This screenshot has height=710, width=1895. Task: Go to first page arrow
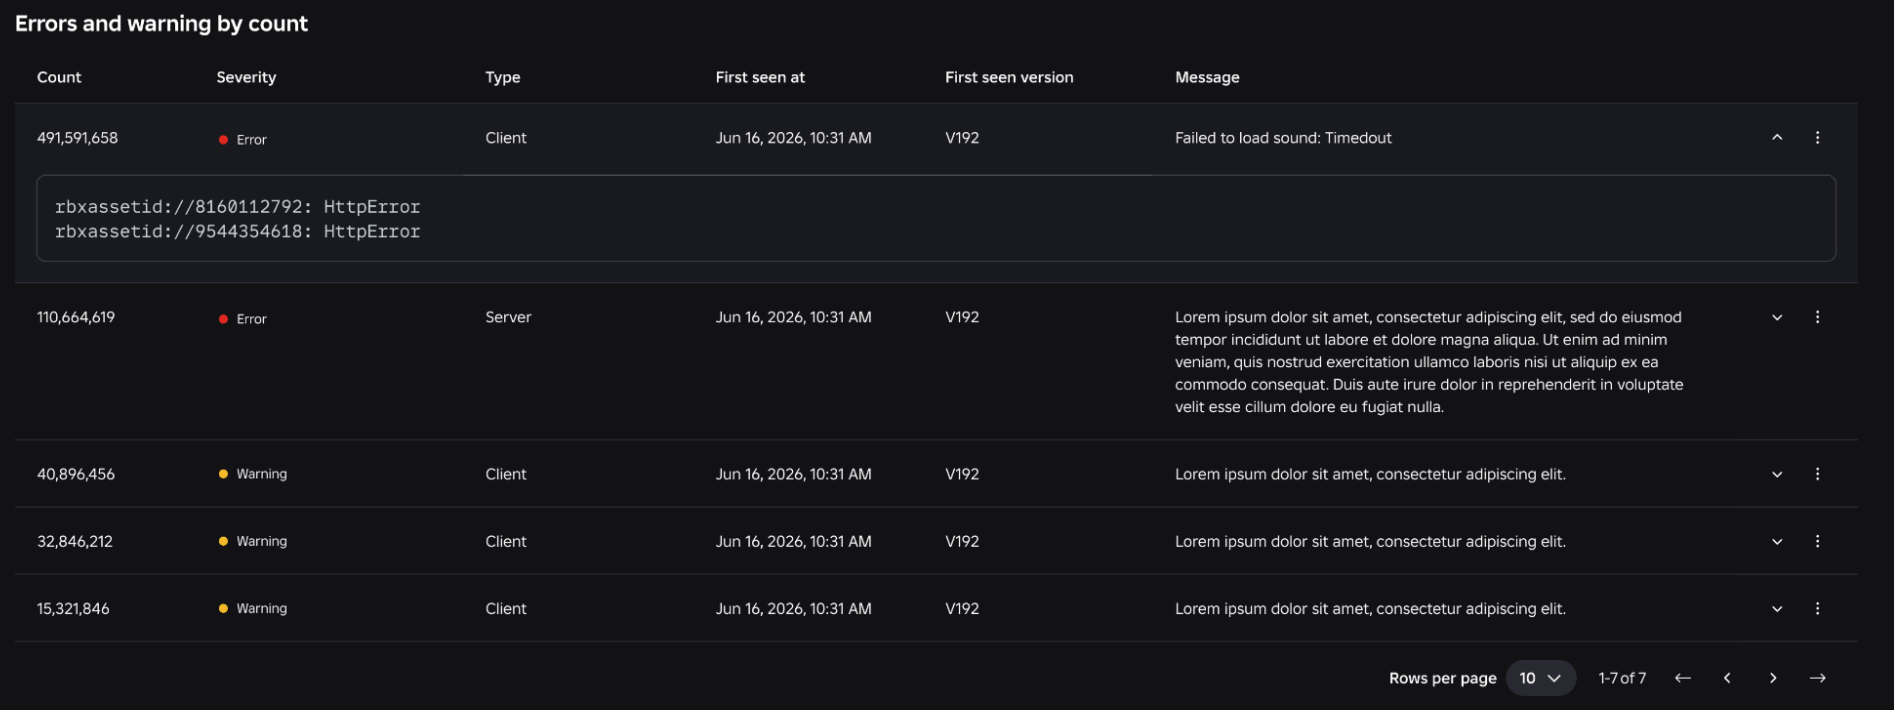[1682, 678]
